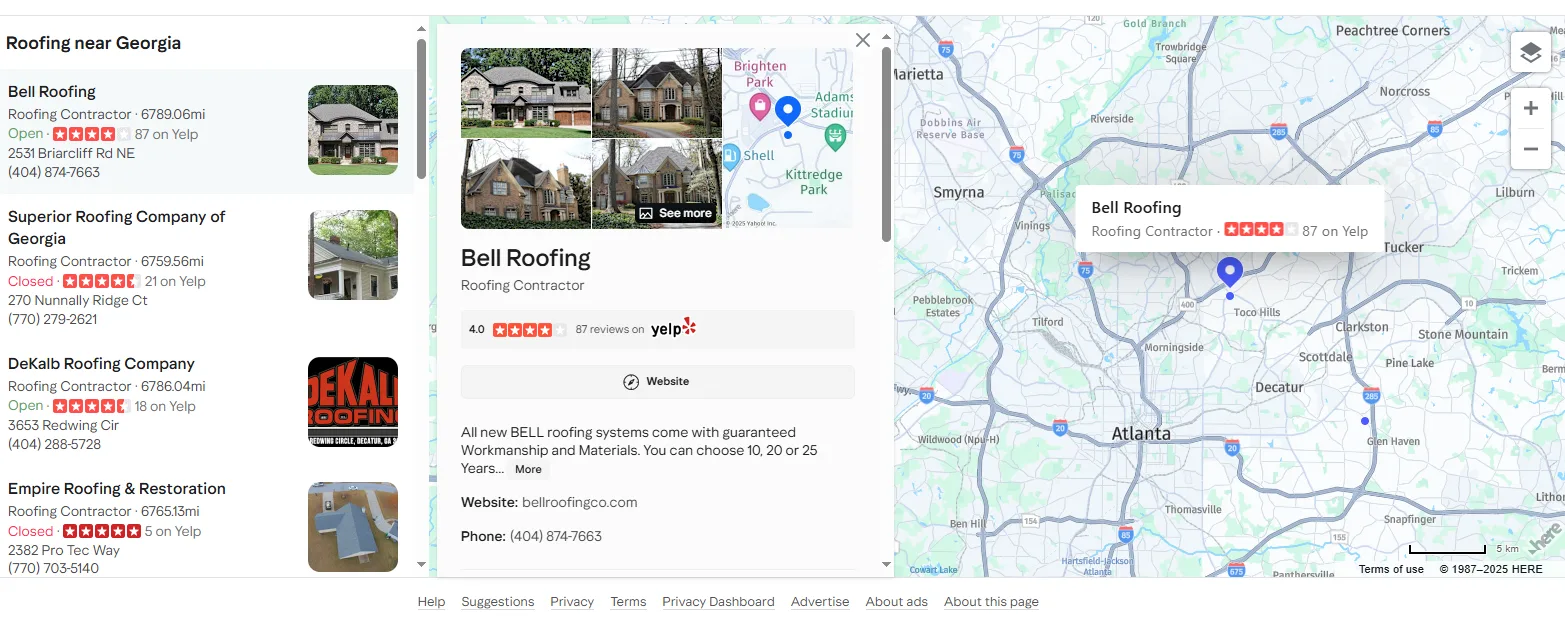
Task: Click Terms of use on the map
Action: point(1391,569)
